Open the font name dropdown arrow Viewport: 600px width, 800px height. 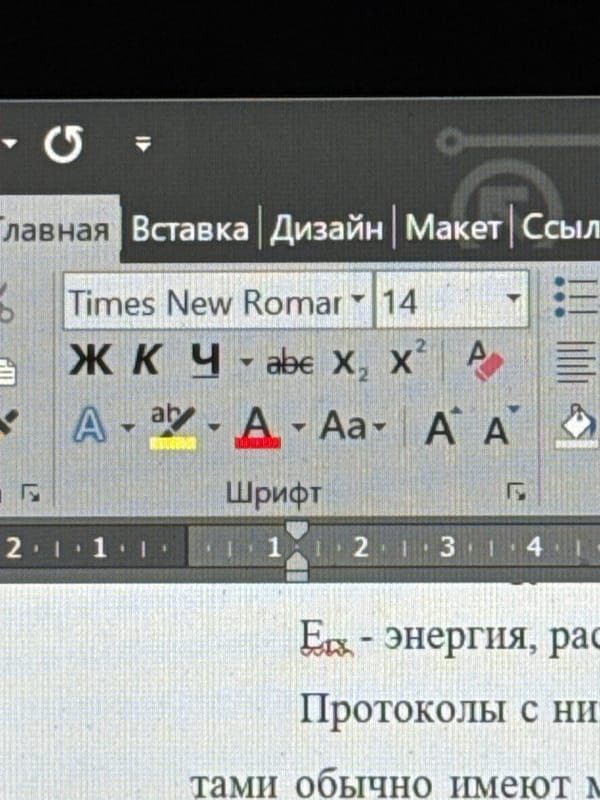tap(358, 297)
